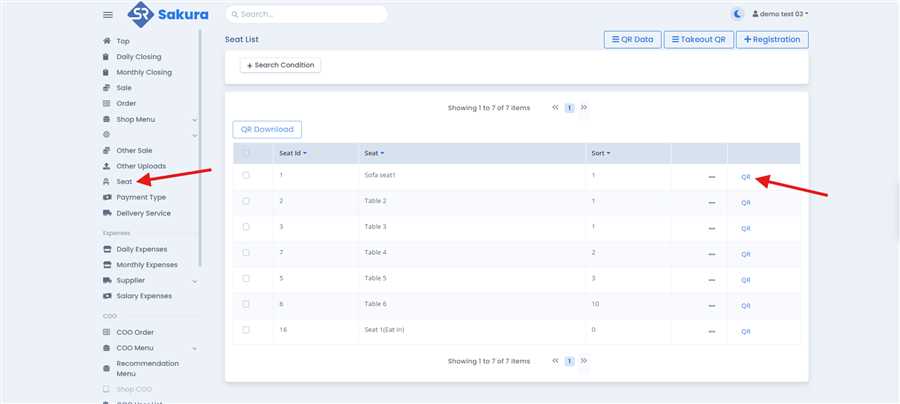
Task: Toggle dark mode moon icon
Action: click(738, 14)
